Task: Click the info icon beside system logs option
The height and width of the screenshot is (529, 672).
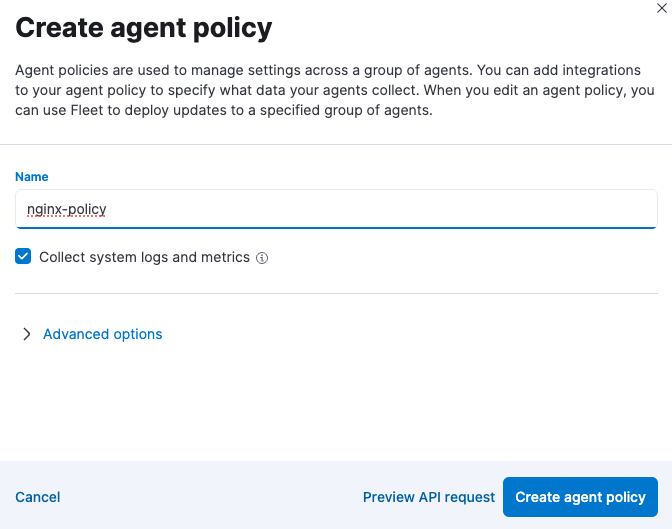Action: (262, 258)
